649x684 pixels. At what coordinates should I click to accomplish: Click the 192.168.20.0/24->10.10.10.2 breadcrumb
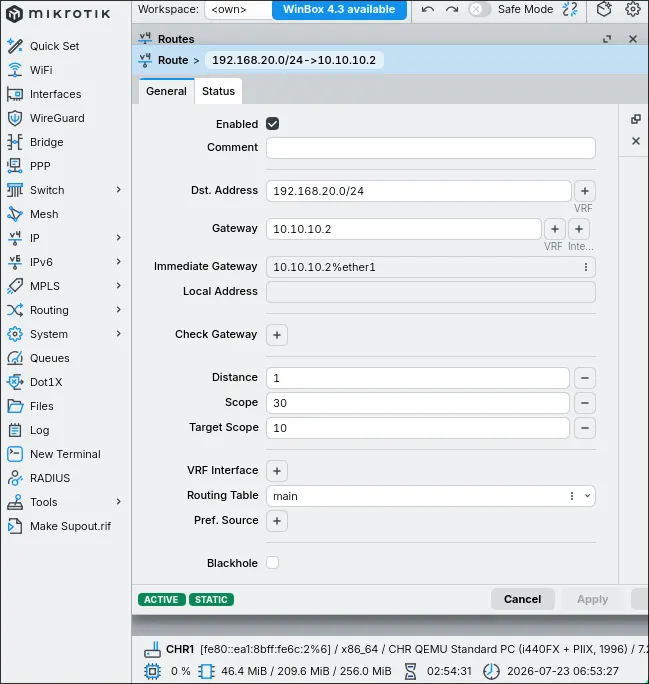[294, 60]
